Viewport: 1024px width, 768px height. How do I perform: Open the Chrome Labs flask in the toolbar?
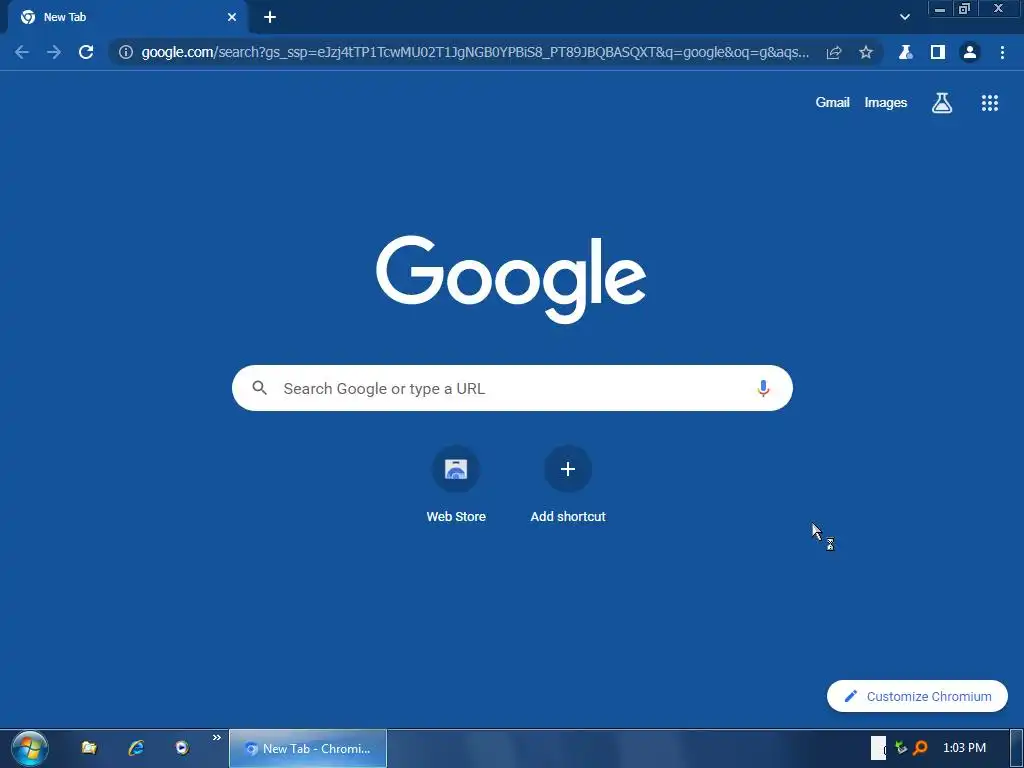(905, 52)
